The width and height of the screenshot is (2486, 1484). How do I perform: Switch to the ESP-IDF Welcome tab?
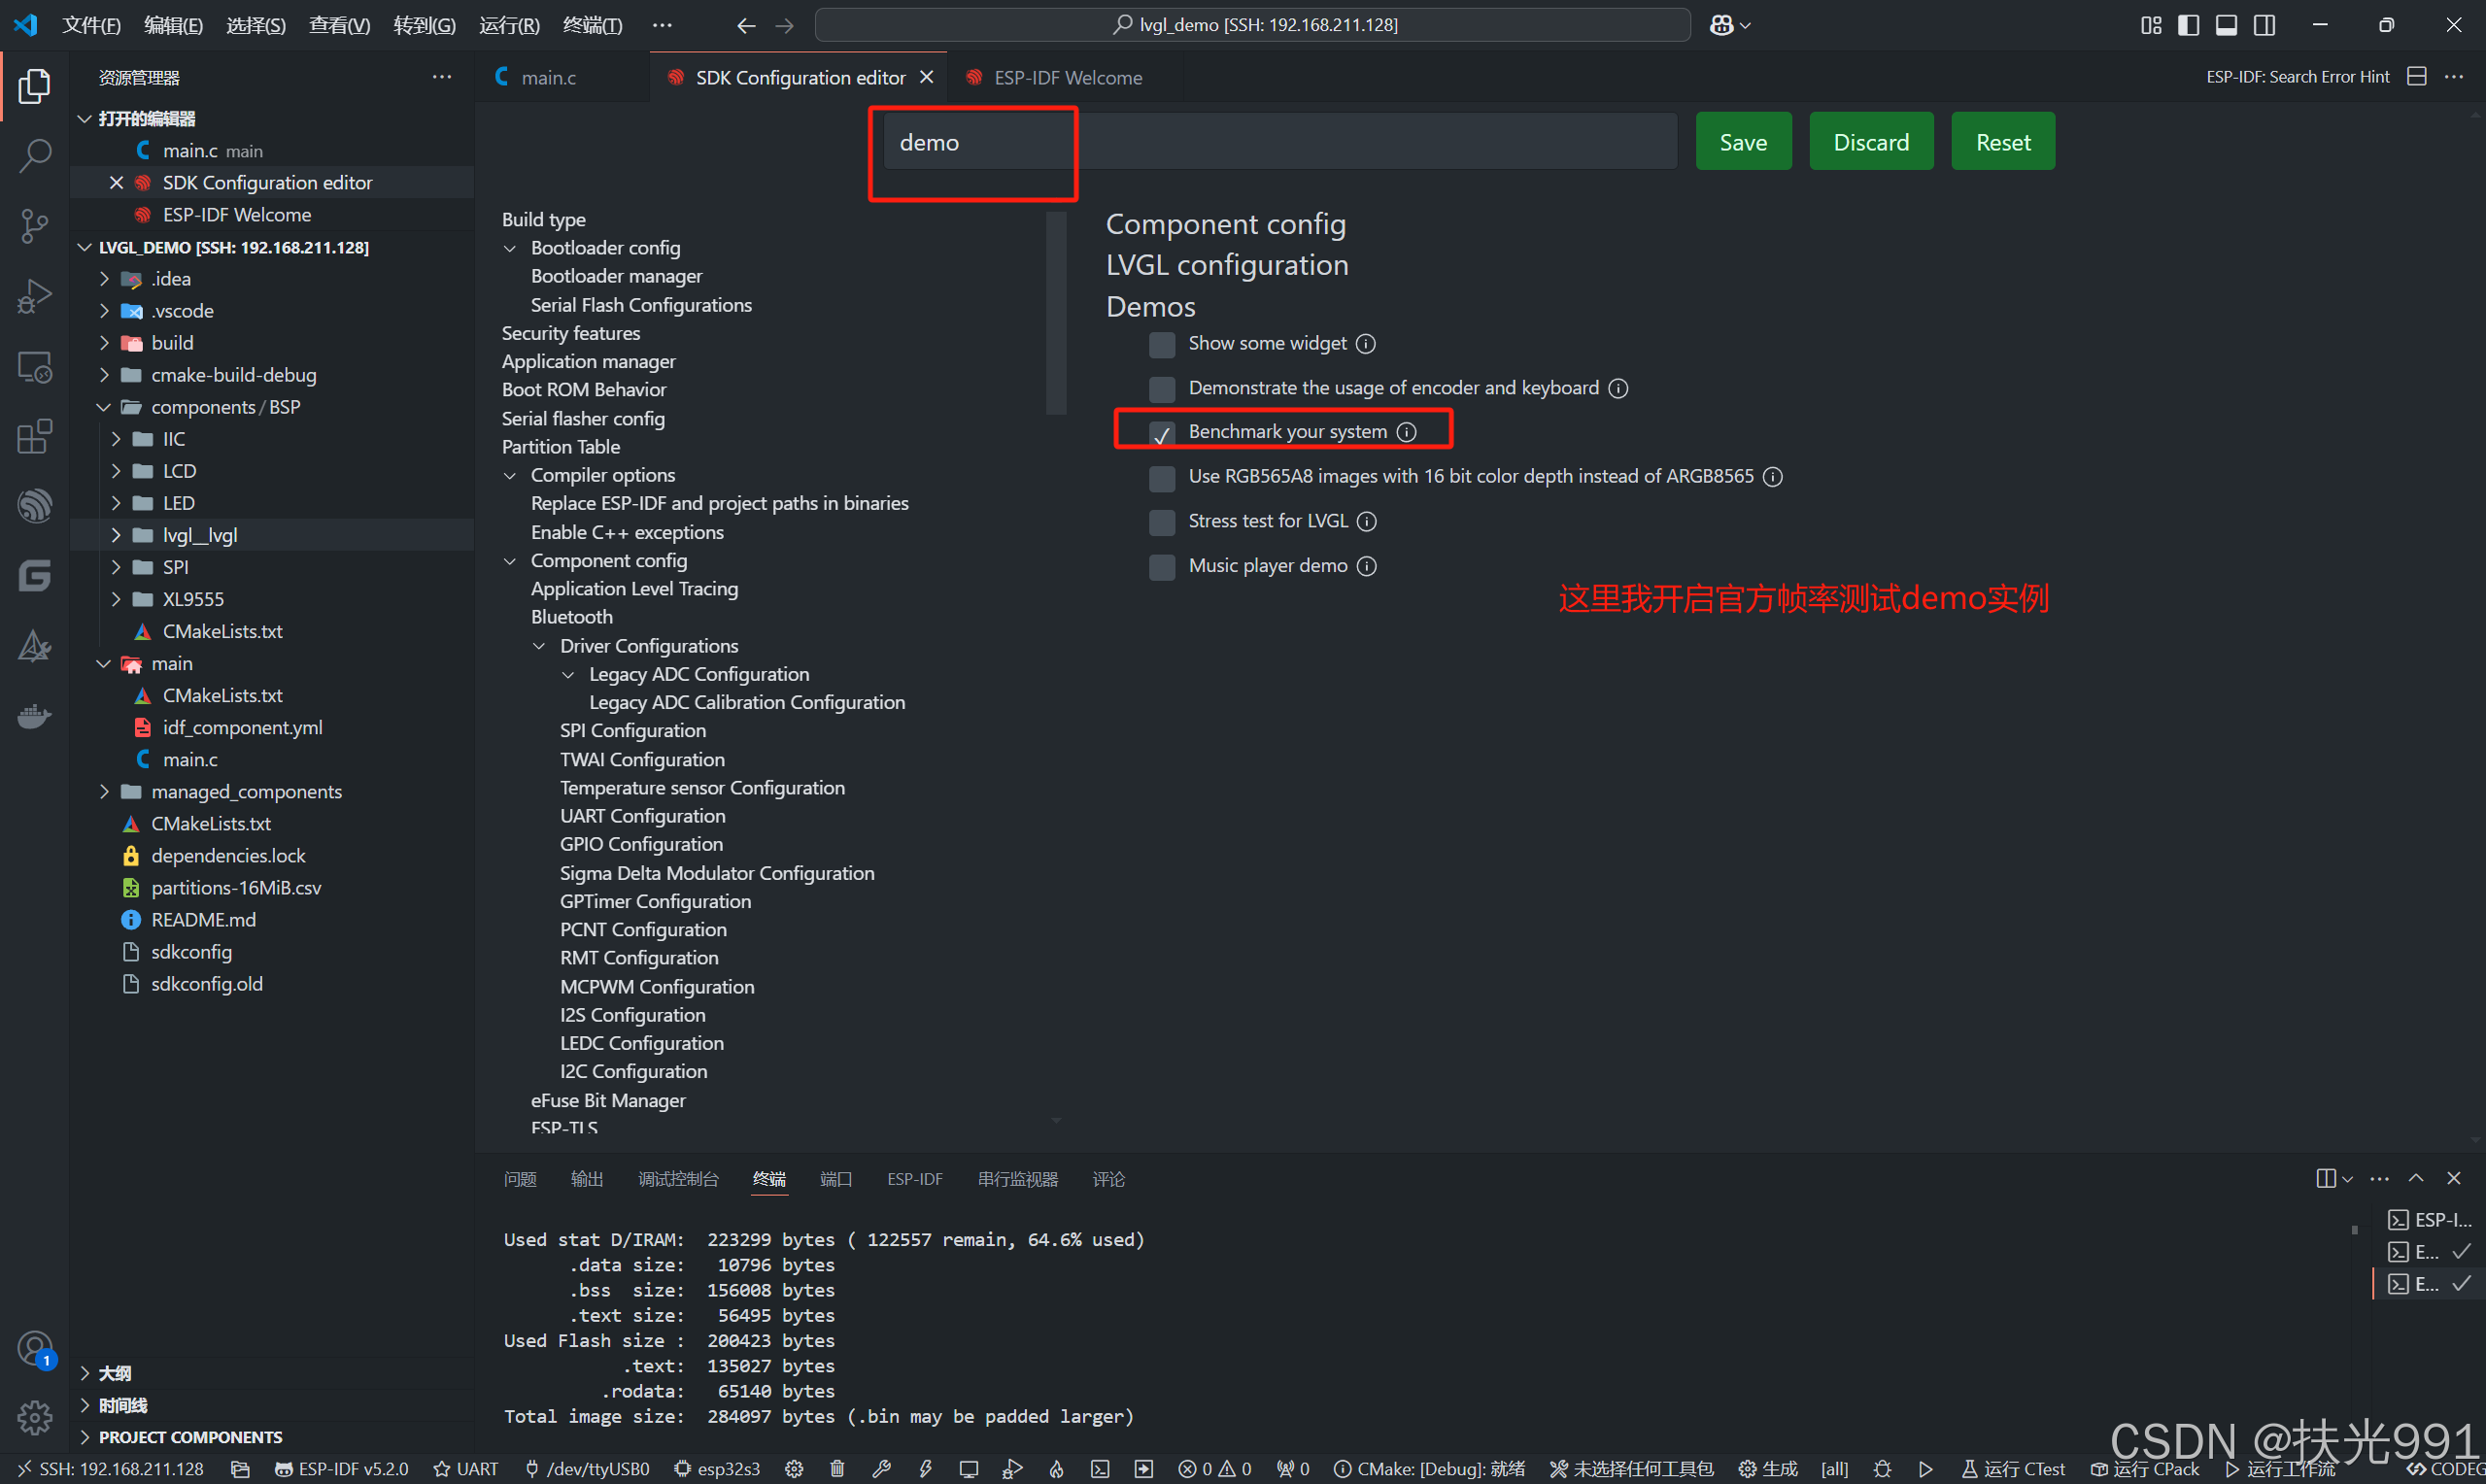[x=1067, y=77]
